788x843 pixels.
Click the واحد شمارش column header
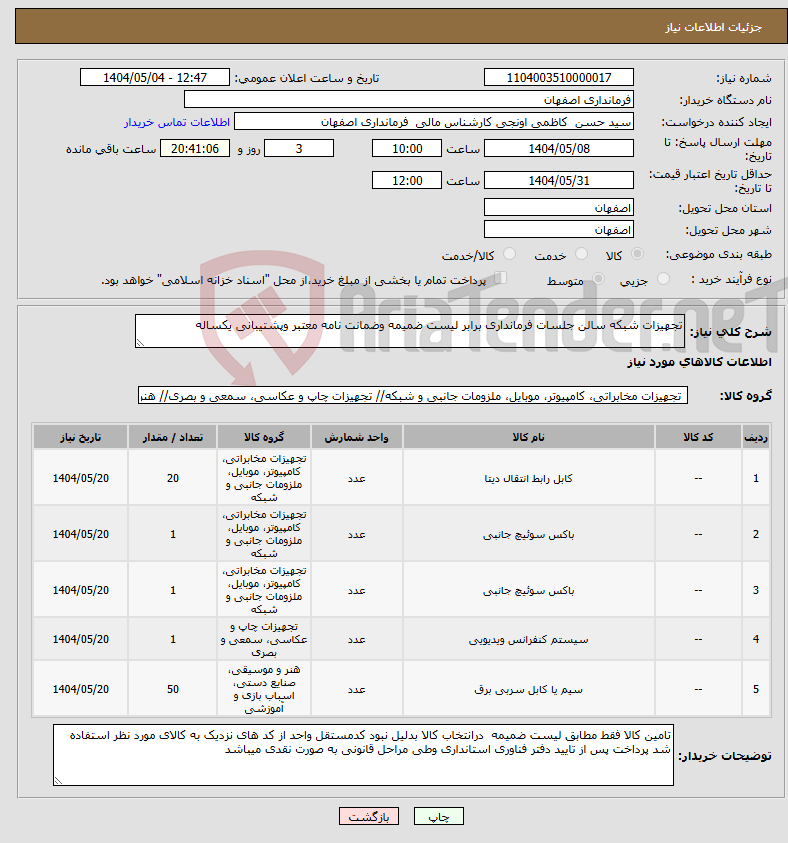coord(356,437)
